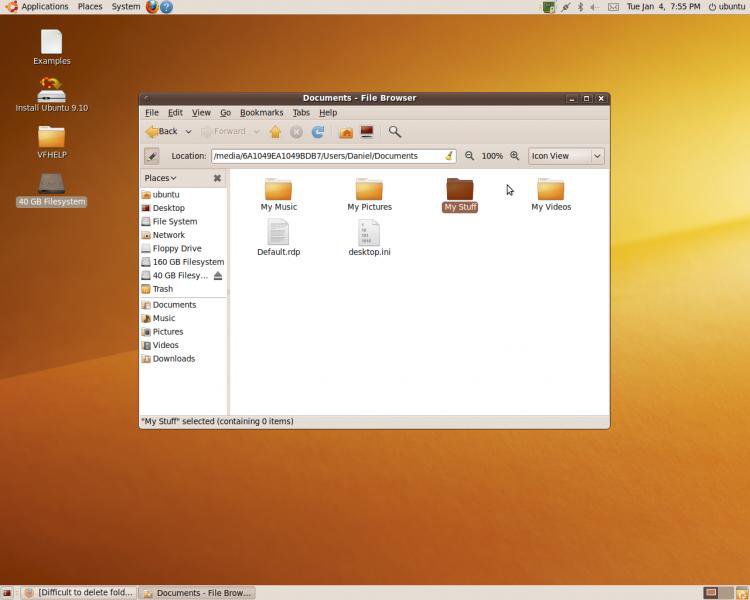Go back using the Back arrow button
The image size is (750, 600).
click(161, 131)
